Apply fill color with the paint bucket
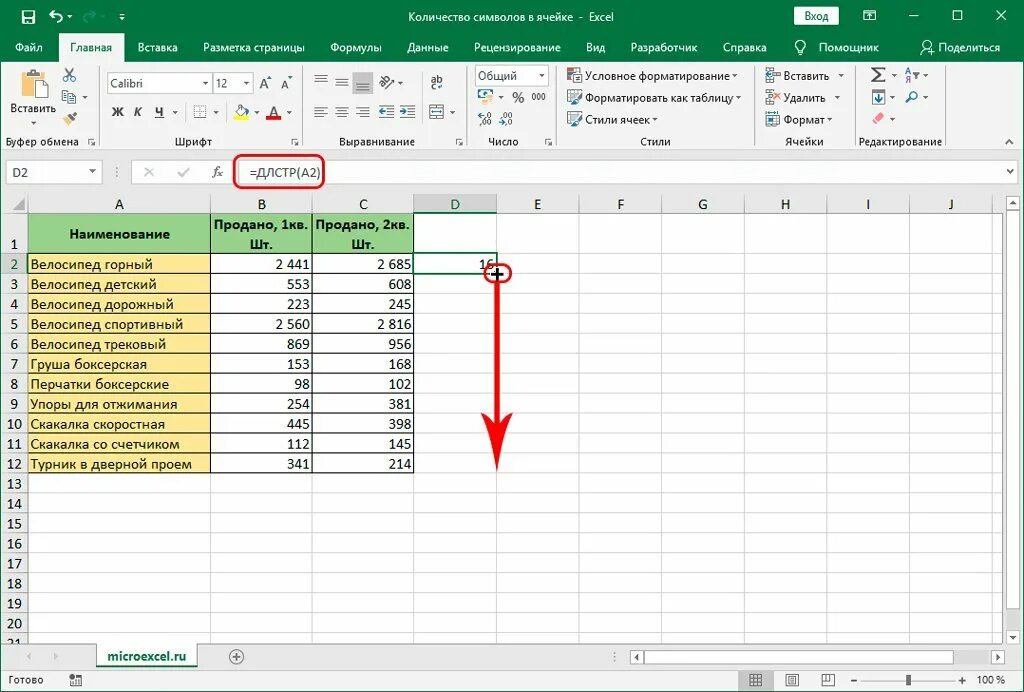1024x692 pixels. pyautogui.click(x=241, y=112)
